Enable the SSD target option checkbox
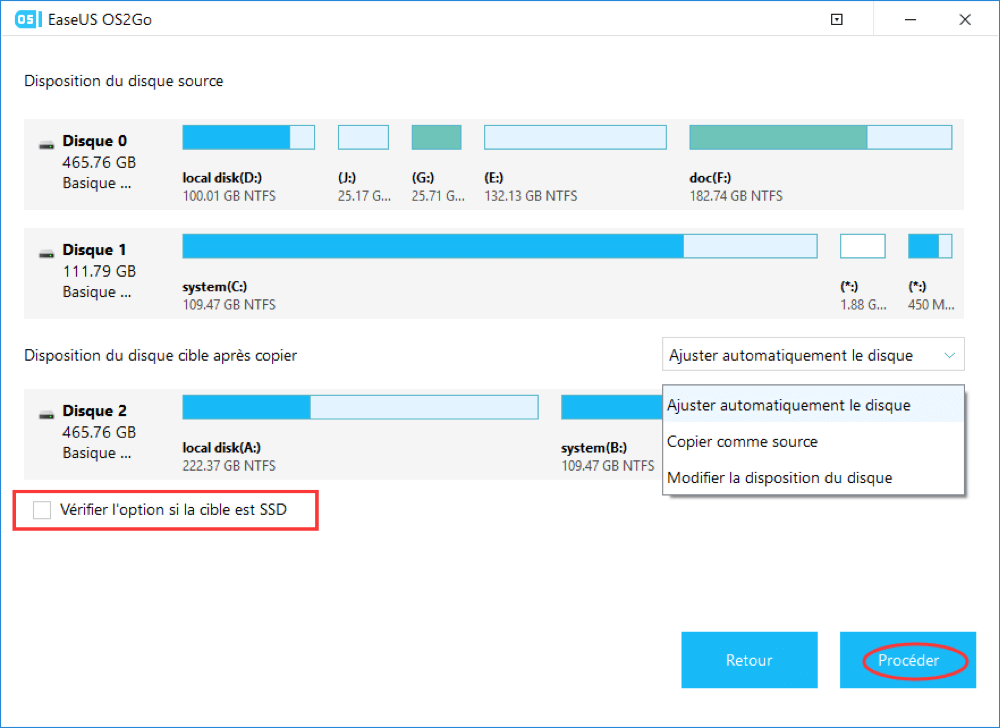 42,510
